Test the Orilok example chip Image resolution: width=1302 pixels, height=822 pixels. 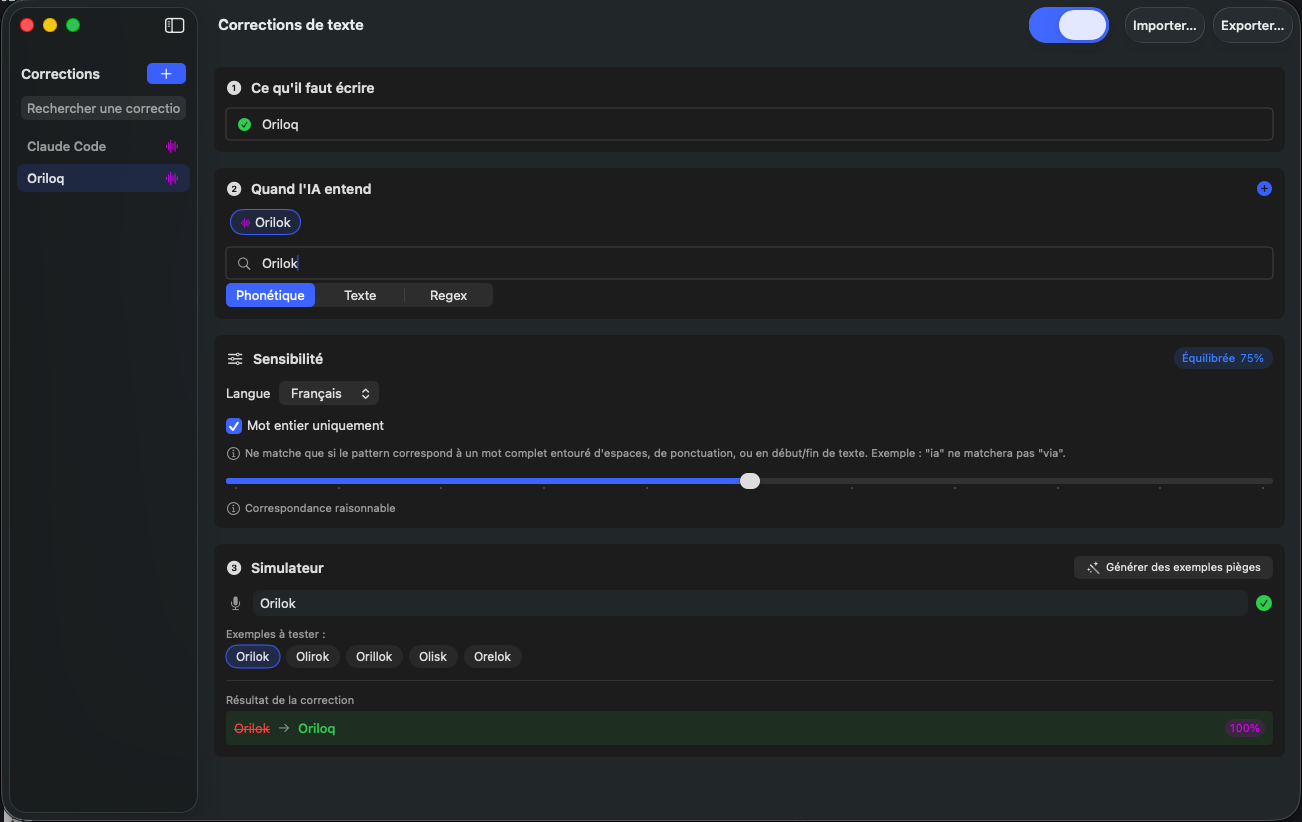pyautogui.click(x=253, y=657)
